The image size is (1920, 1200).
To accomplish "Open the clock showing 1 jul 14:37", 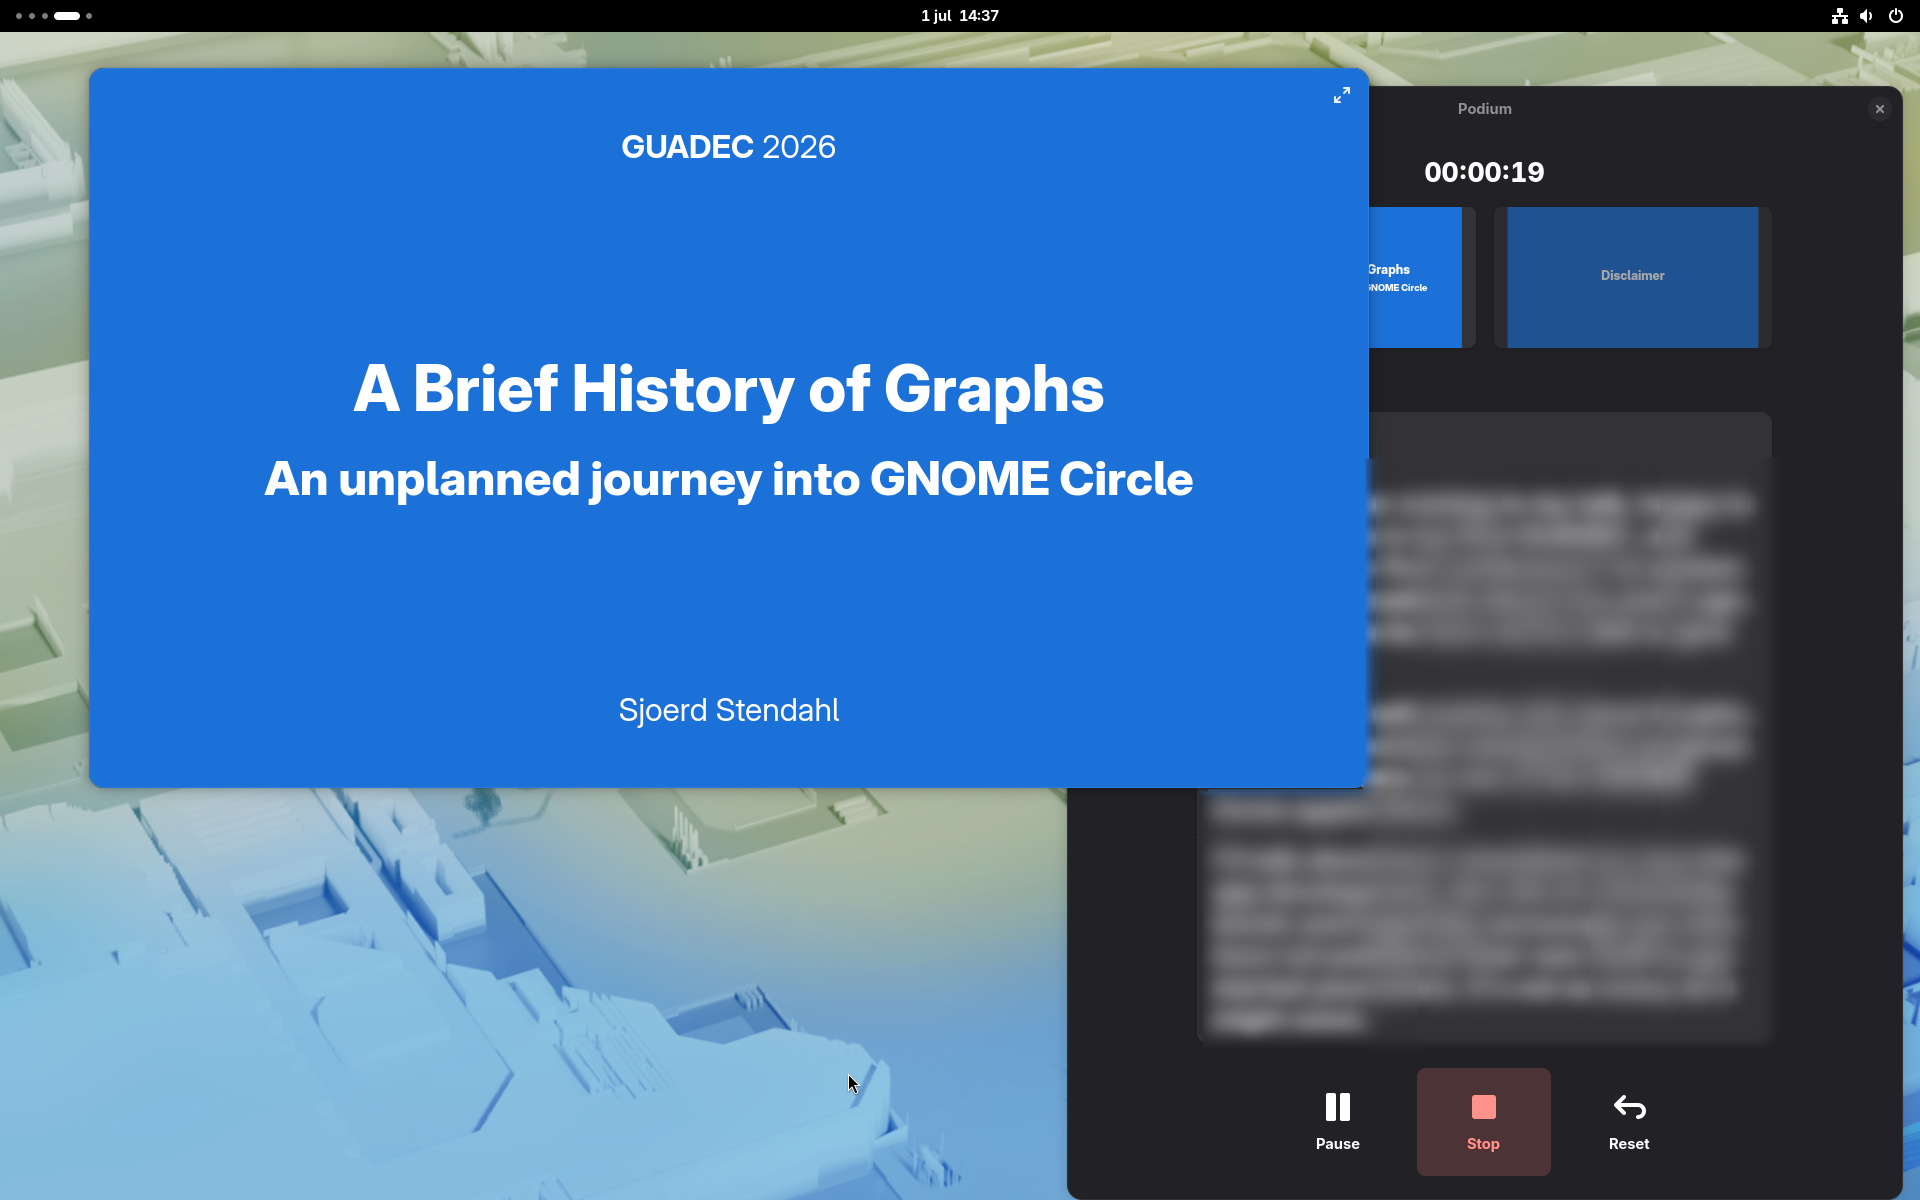I will 960,16.
